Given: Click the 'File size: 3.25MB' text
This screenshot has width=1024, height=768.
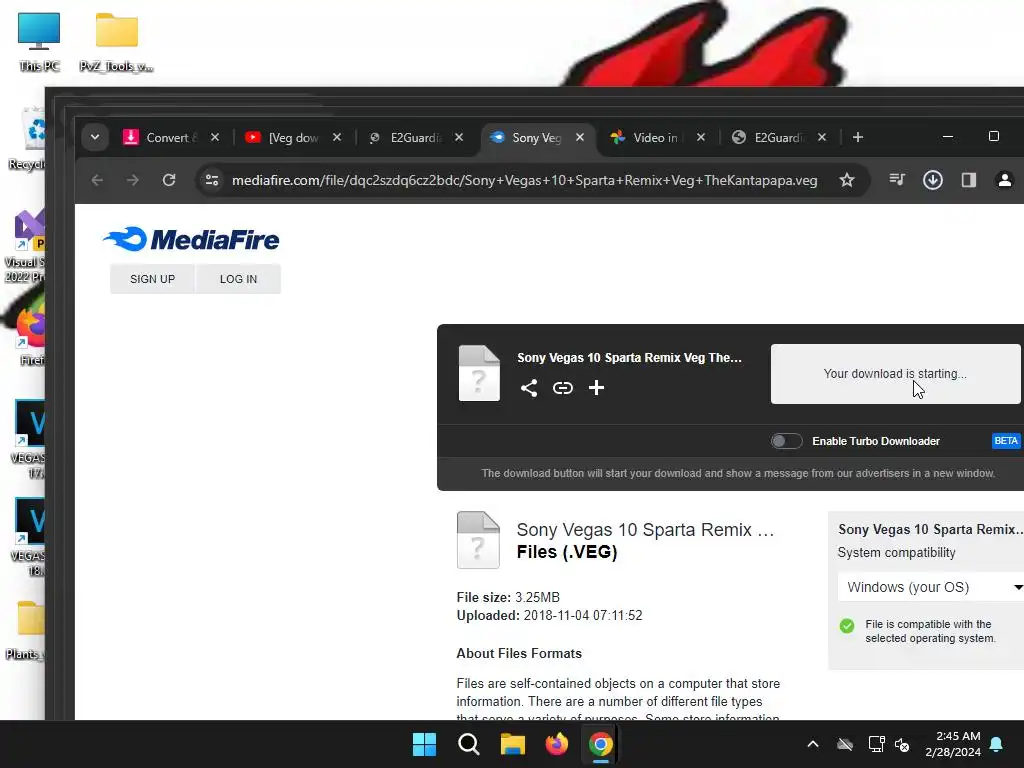Looking at the screenshot, I should point(508,597).
